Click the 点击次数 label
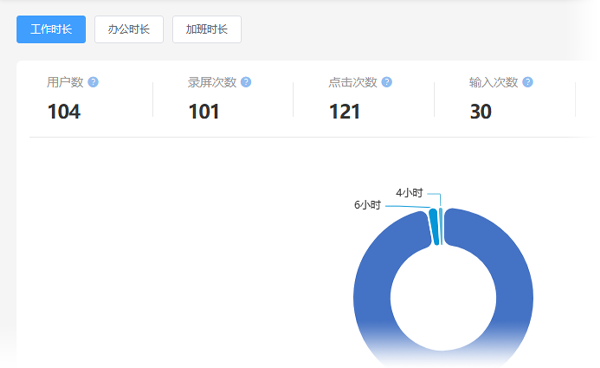The image size is (600, 368). (353, 82)
